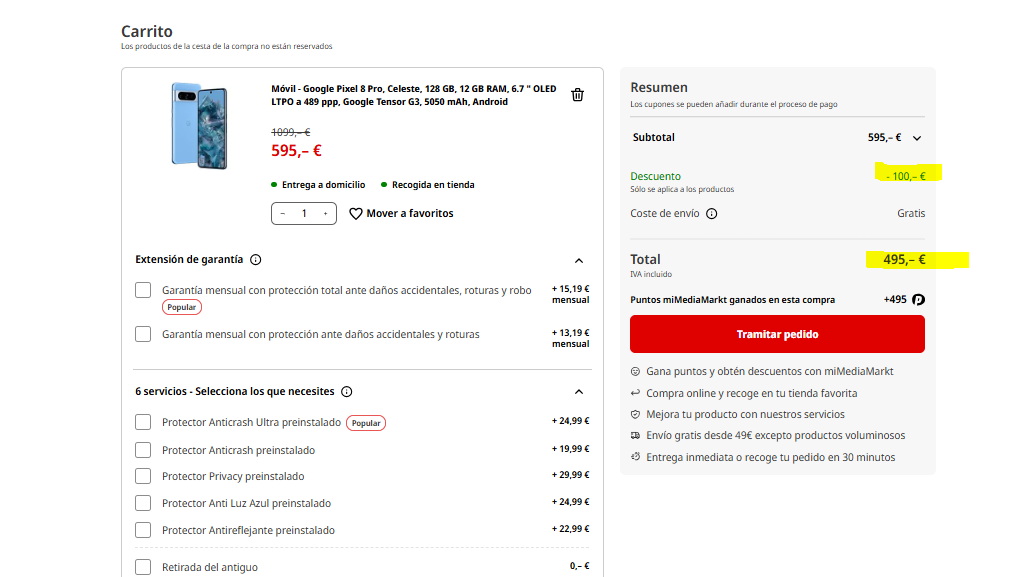Click the Popular badge next to Anticrash Ultra

coord(366,423)
